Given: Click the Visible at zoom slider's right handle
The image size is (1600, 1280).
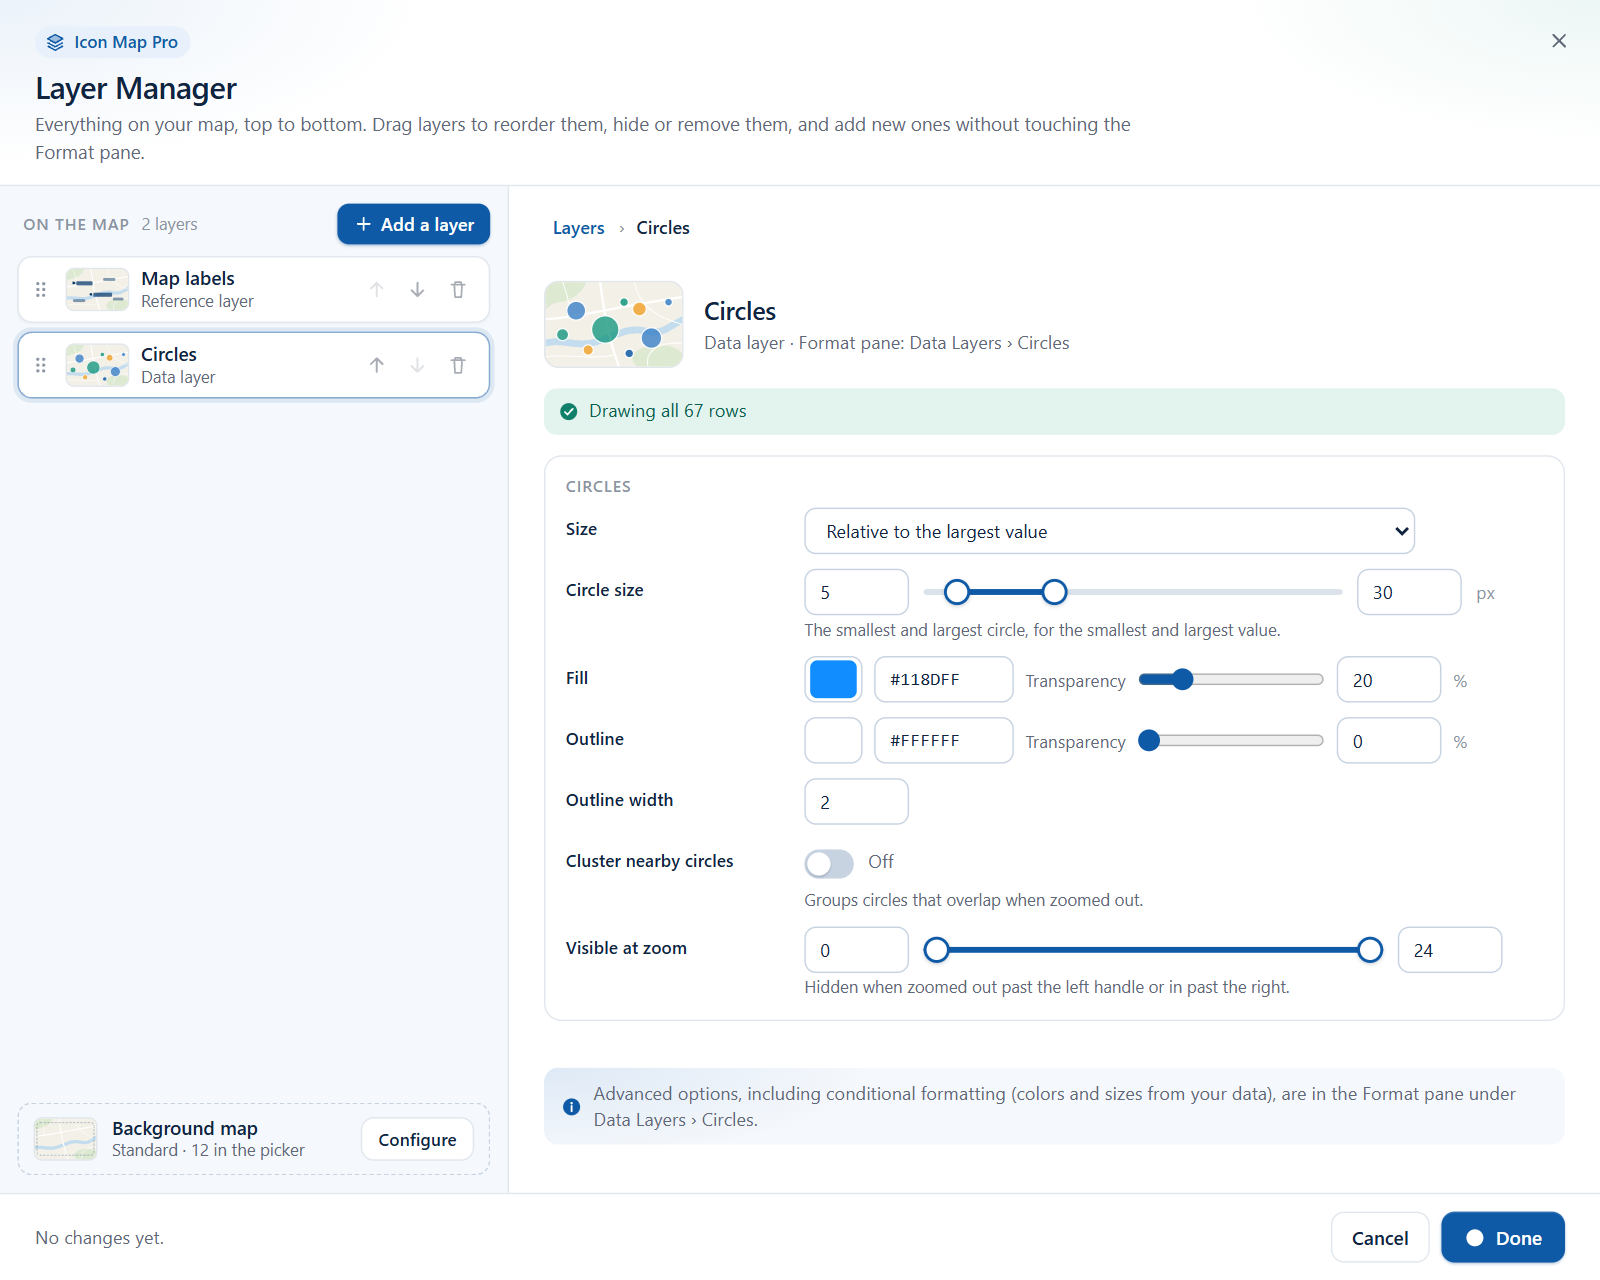Looking at the screenshot, I should (1370, 950).
